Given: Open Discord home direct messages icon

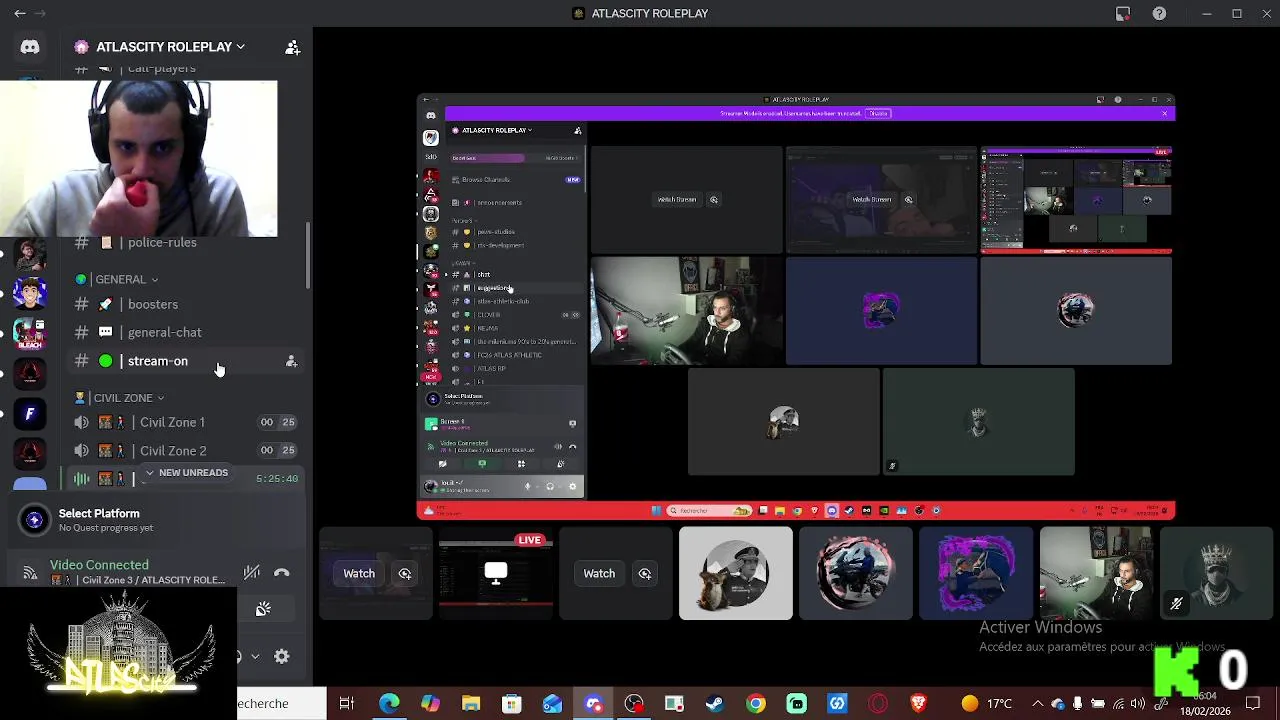Looking at the screenshot, I should 30,47.
